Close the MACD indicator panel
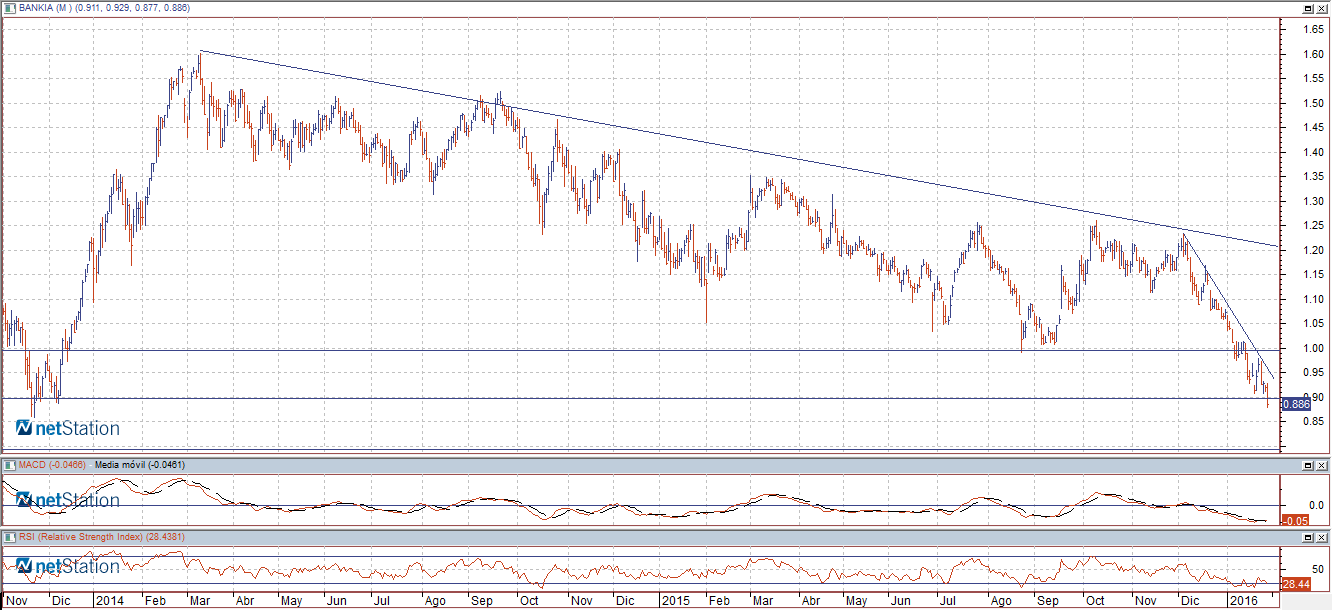Viewport: 1332px width, 610px height. pyautogui.click(x=1322, y=466)
